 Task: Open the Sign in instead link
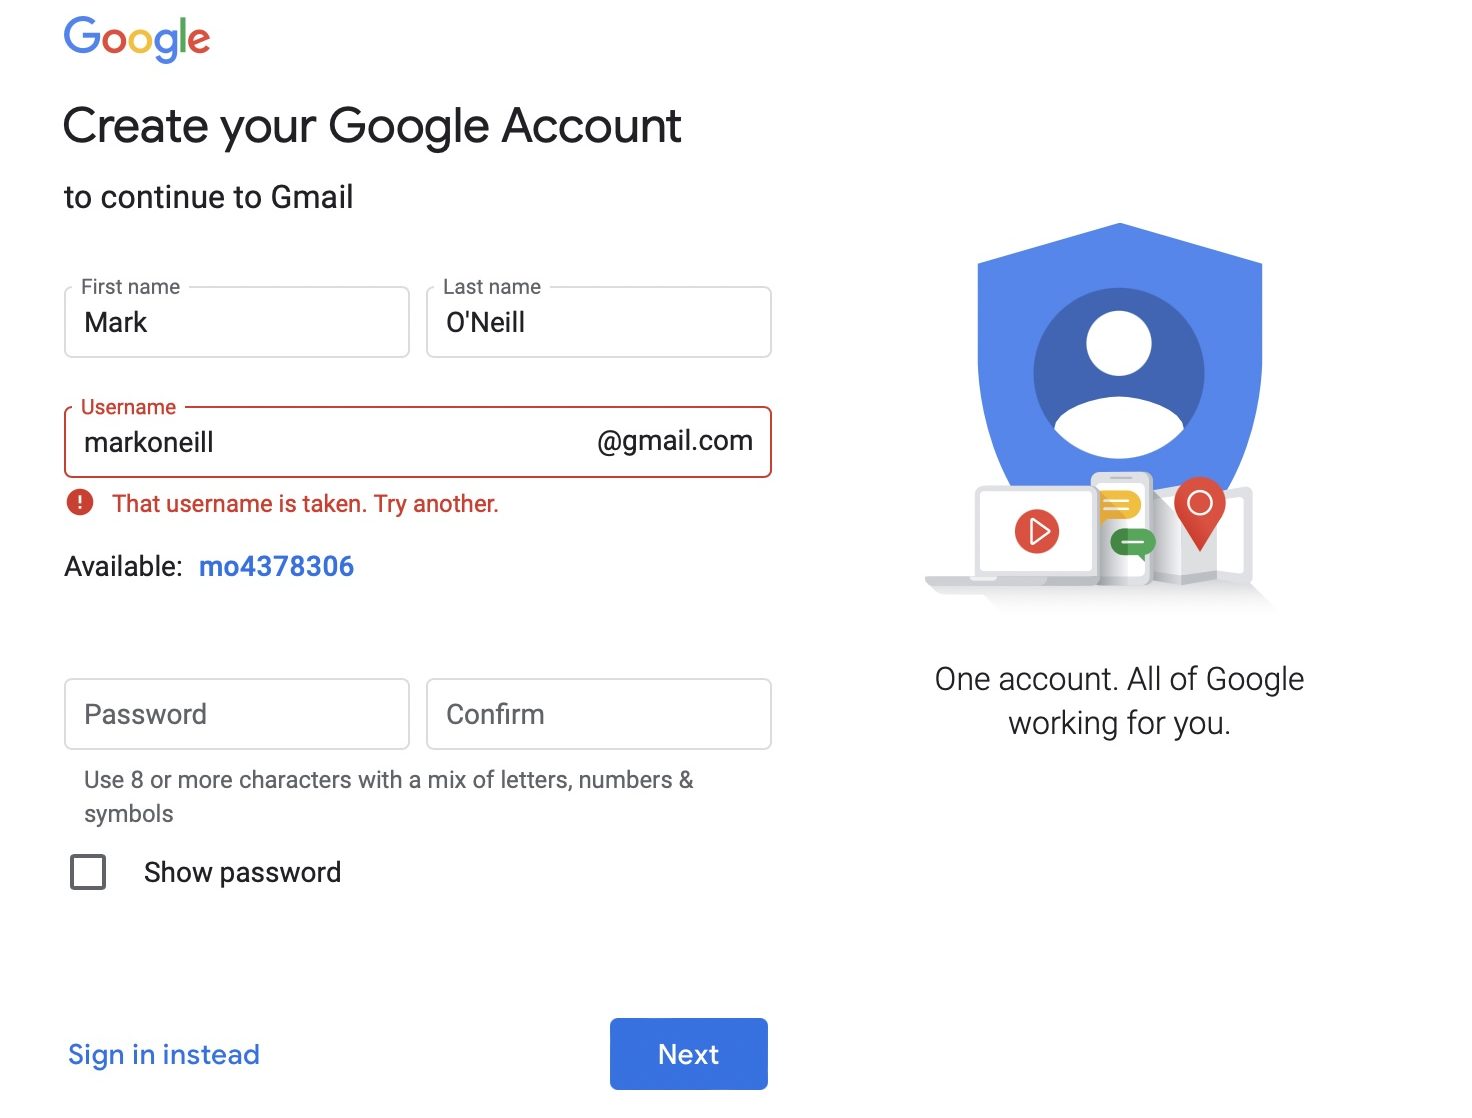[164, 1054]
